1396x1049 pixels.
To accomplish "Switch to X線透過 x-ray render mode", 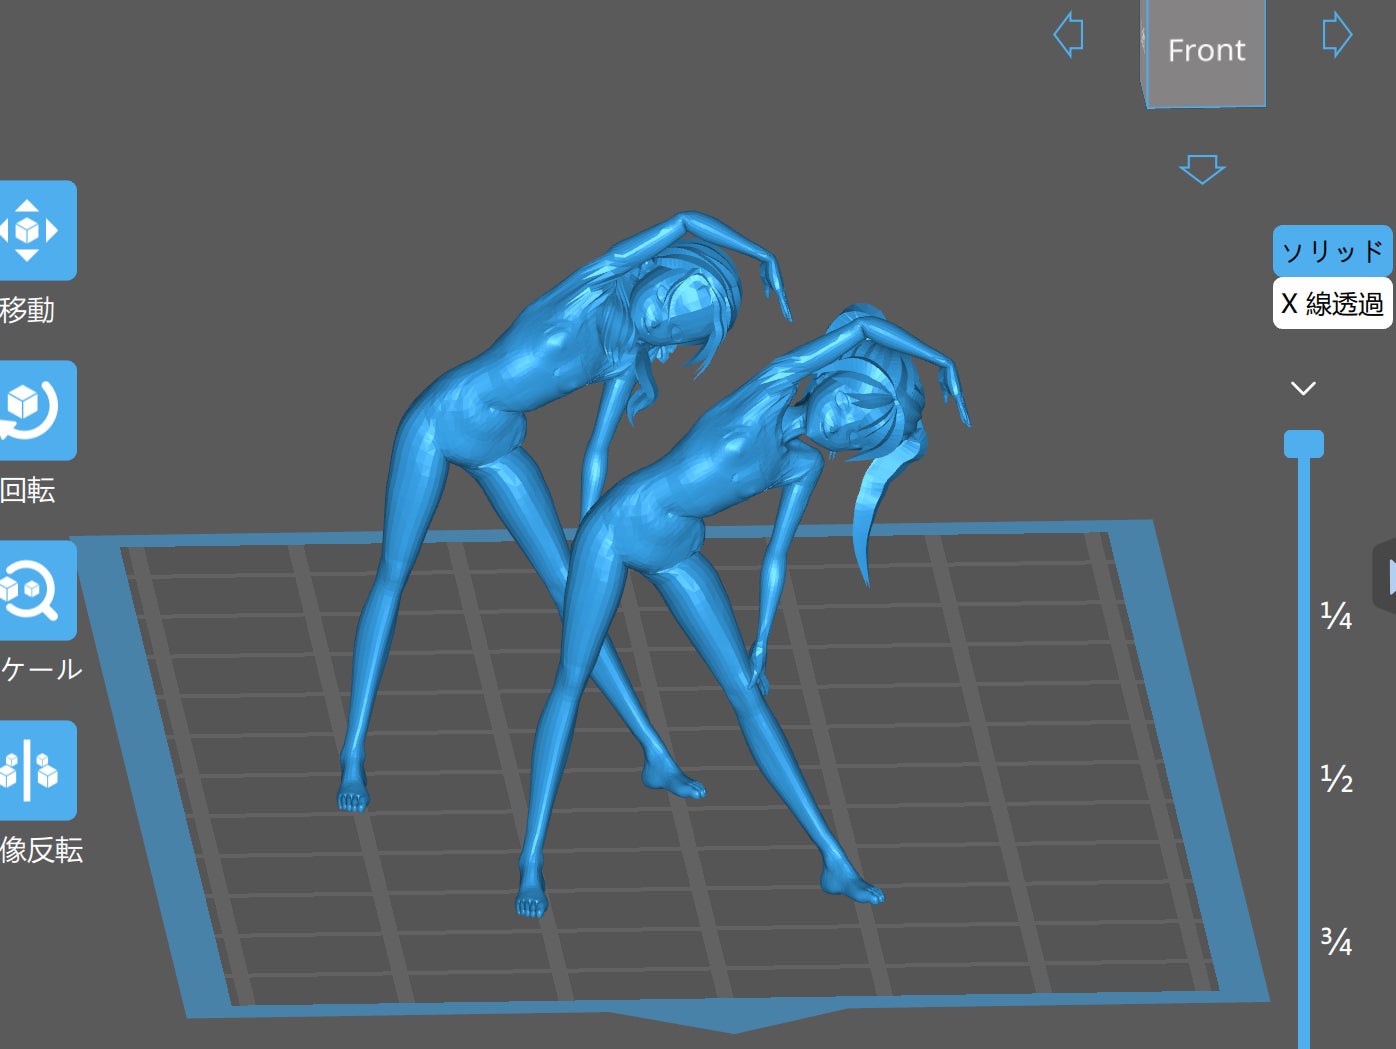I will (x=1332, y=303).
